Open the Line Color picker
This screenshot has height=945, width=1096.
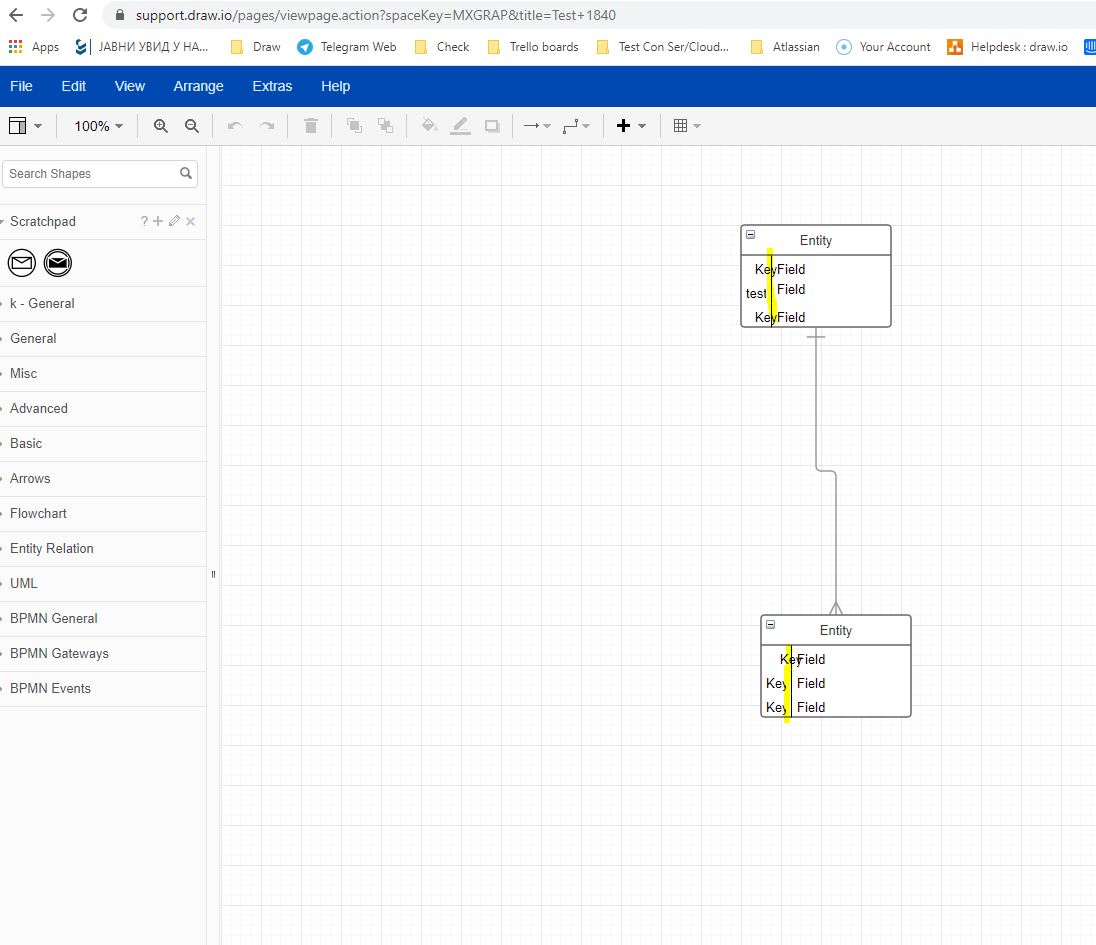(460, 125)
